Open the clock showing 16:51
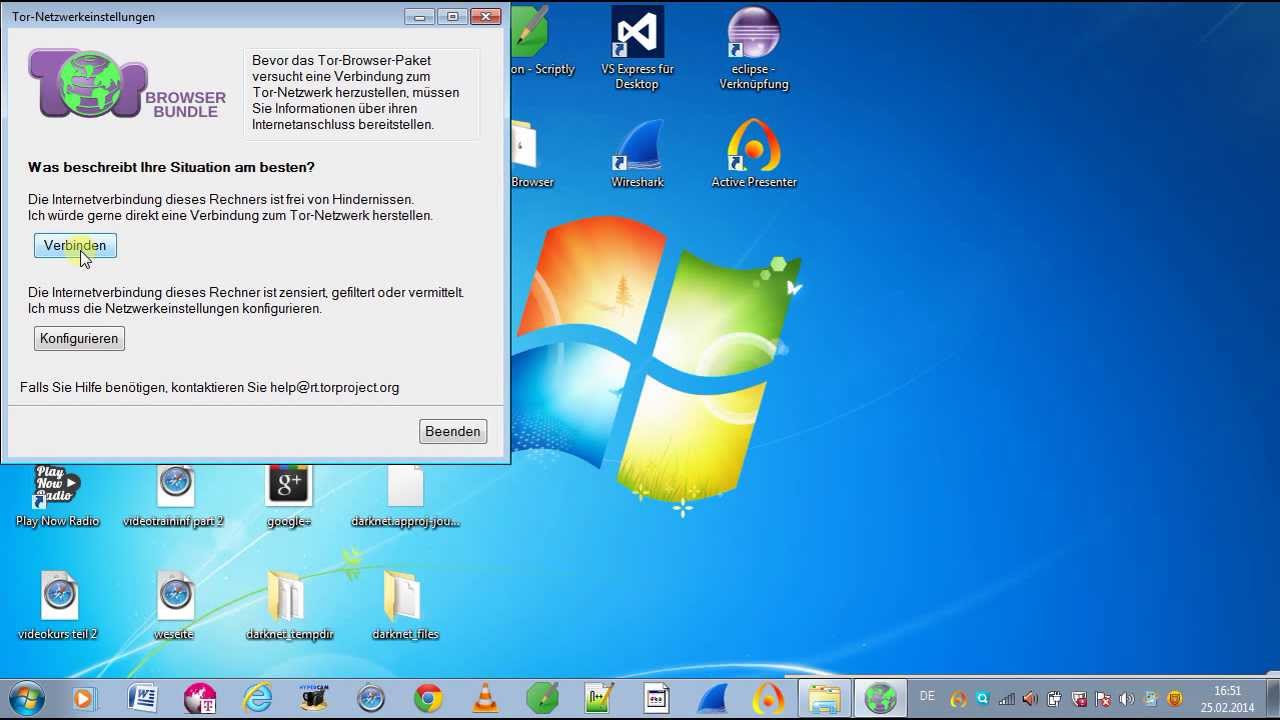 pyautogui.click(x=1227, y=699)
